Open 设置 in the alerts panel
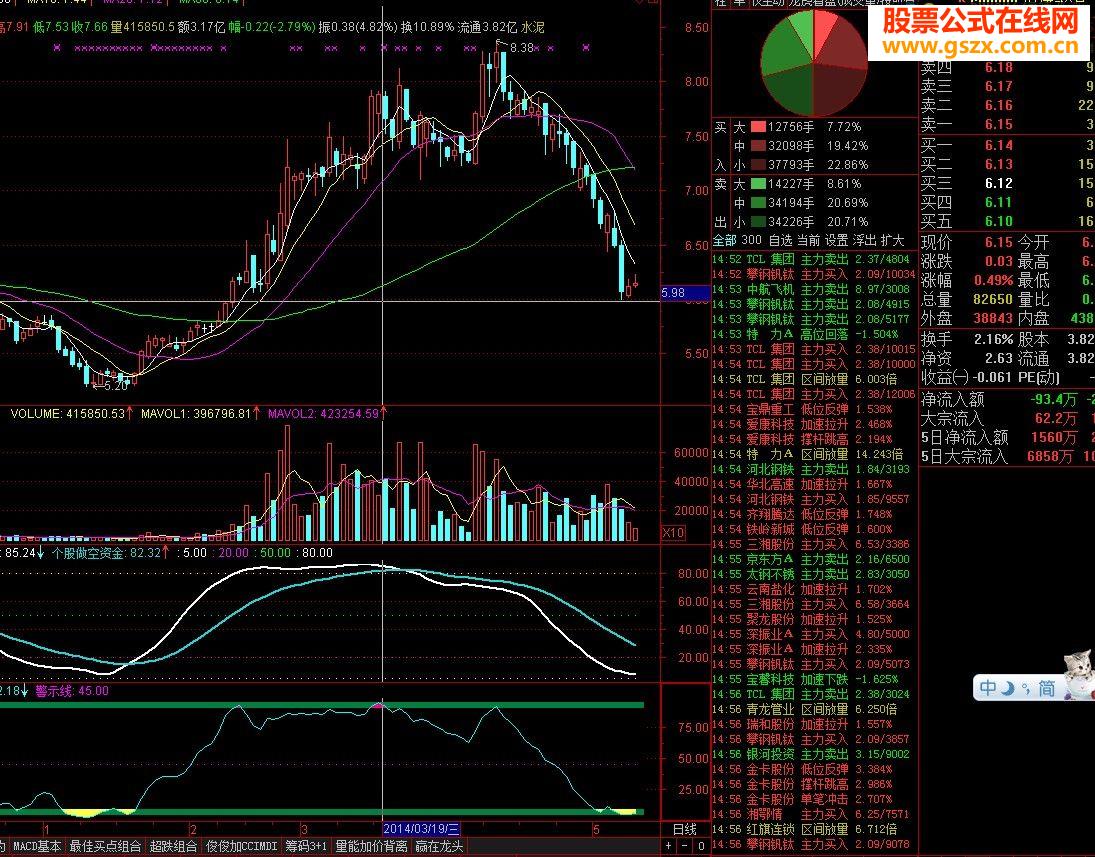The width and height of the screenshot is (1095, 857). [x=836, y=240]
